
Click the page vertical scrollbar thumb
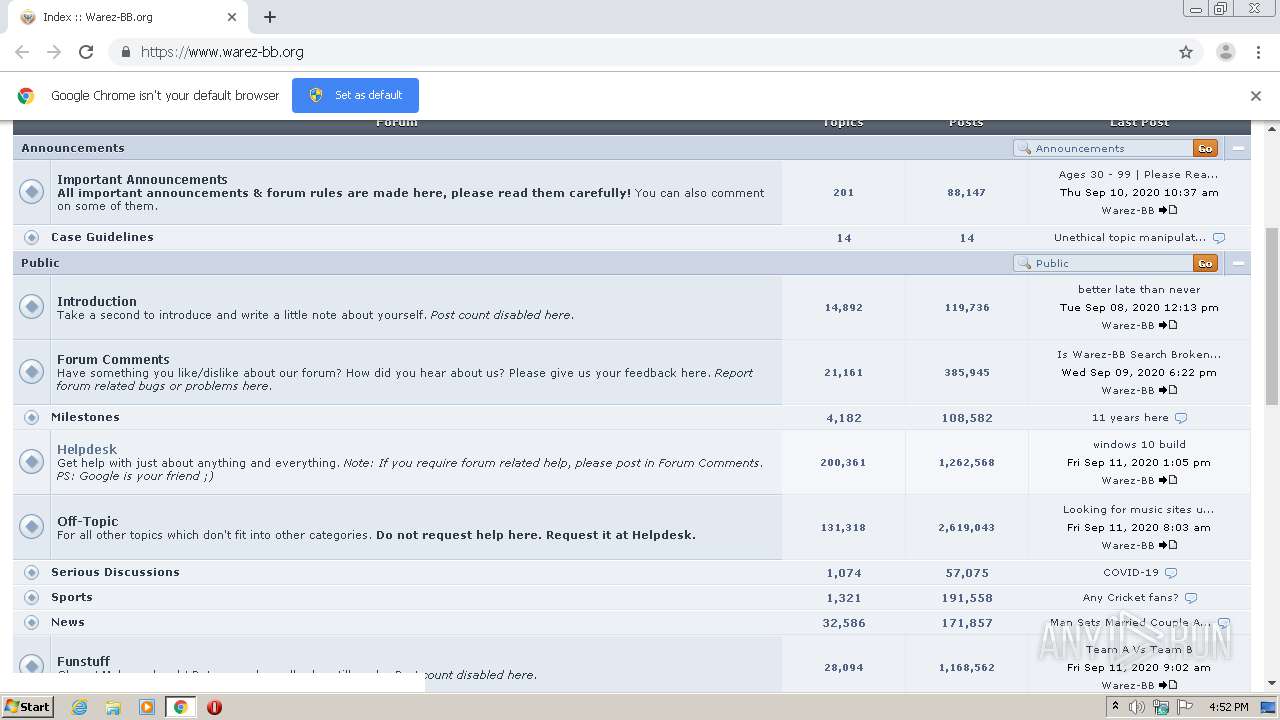tap(1272, 316)
